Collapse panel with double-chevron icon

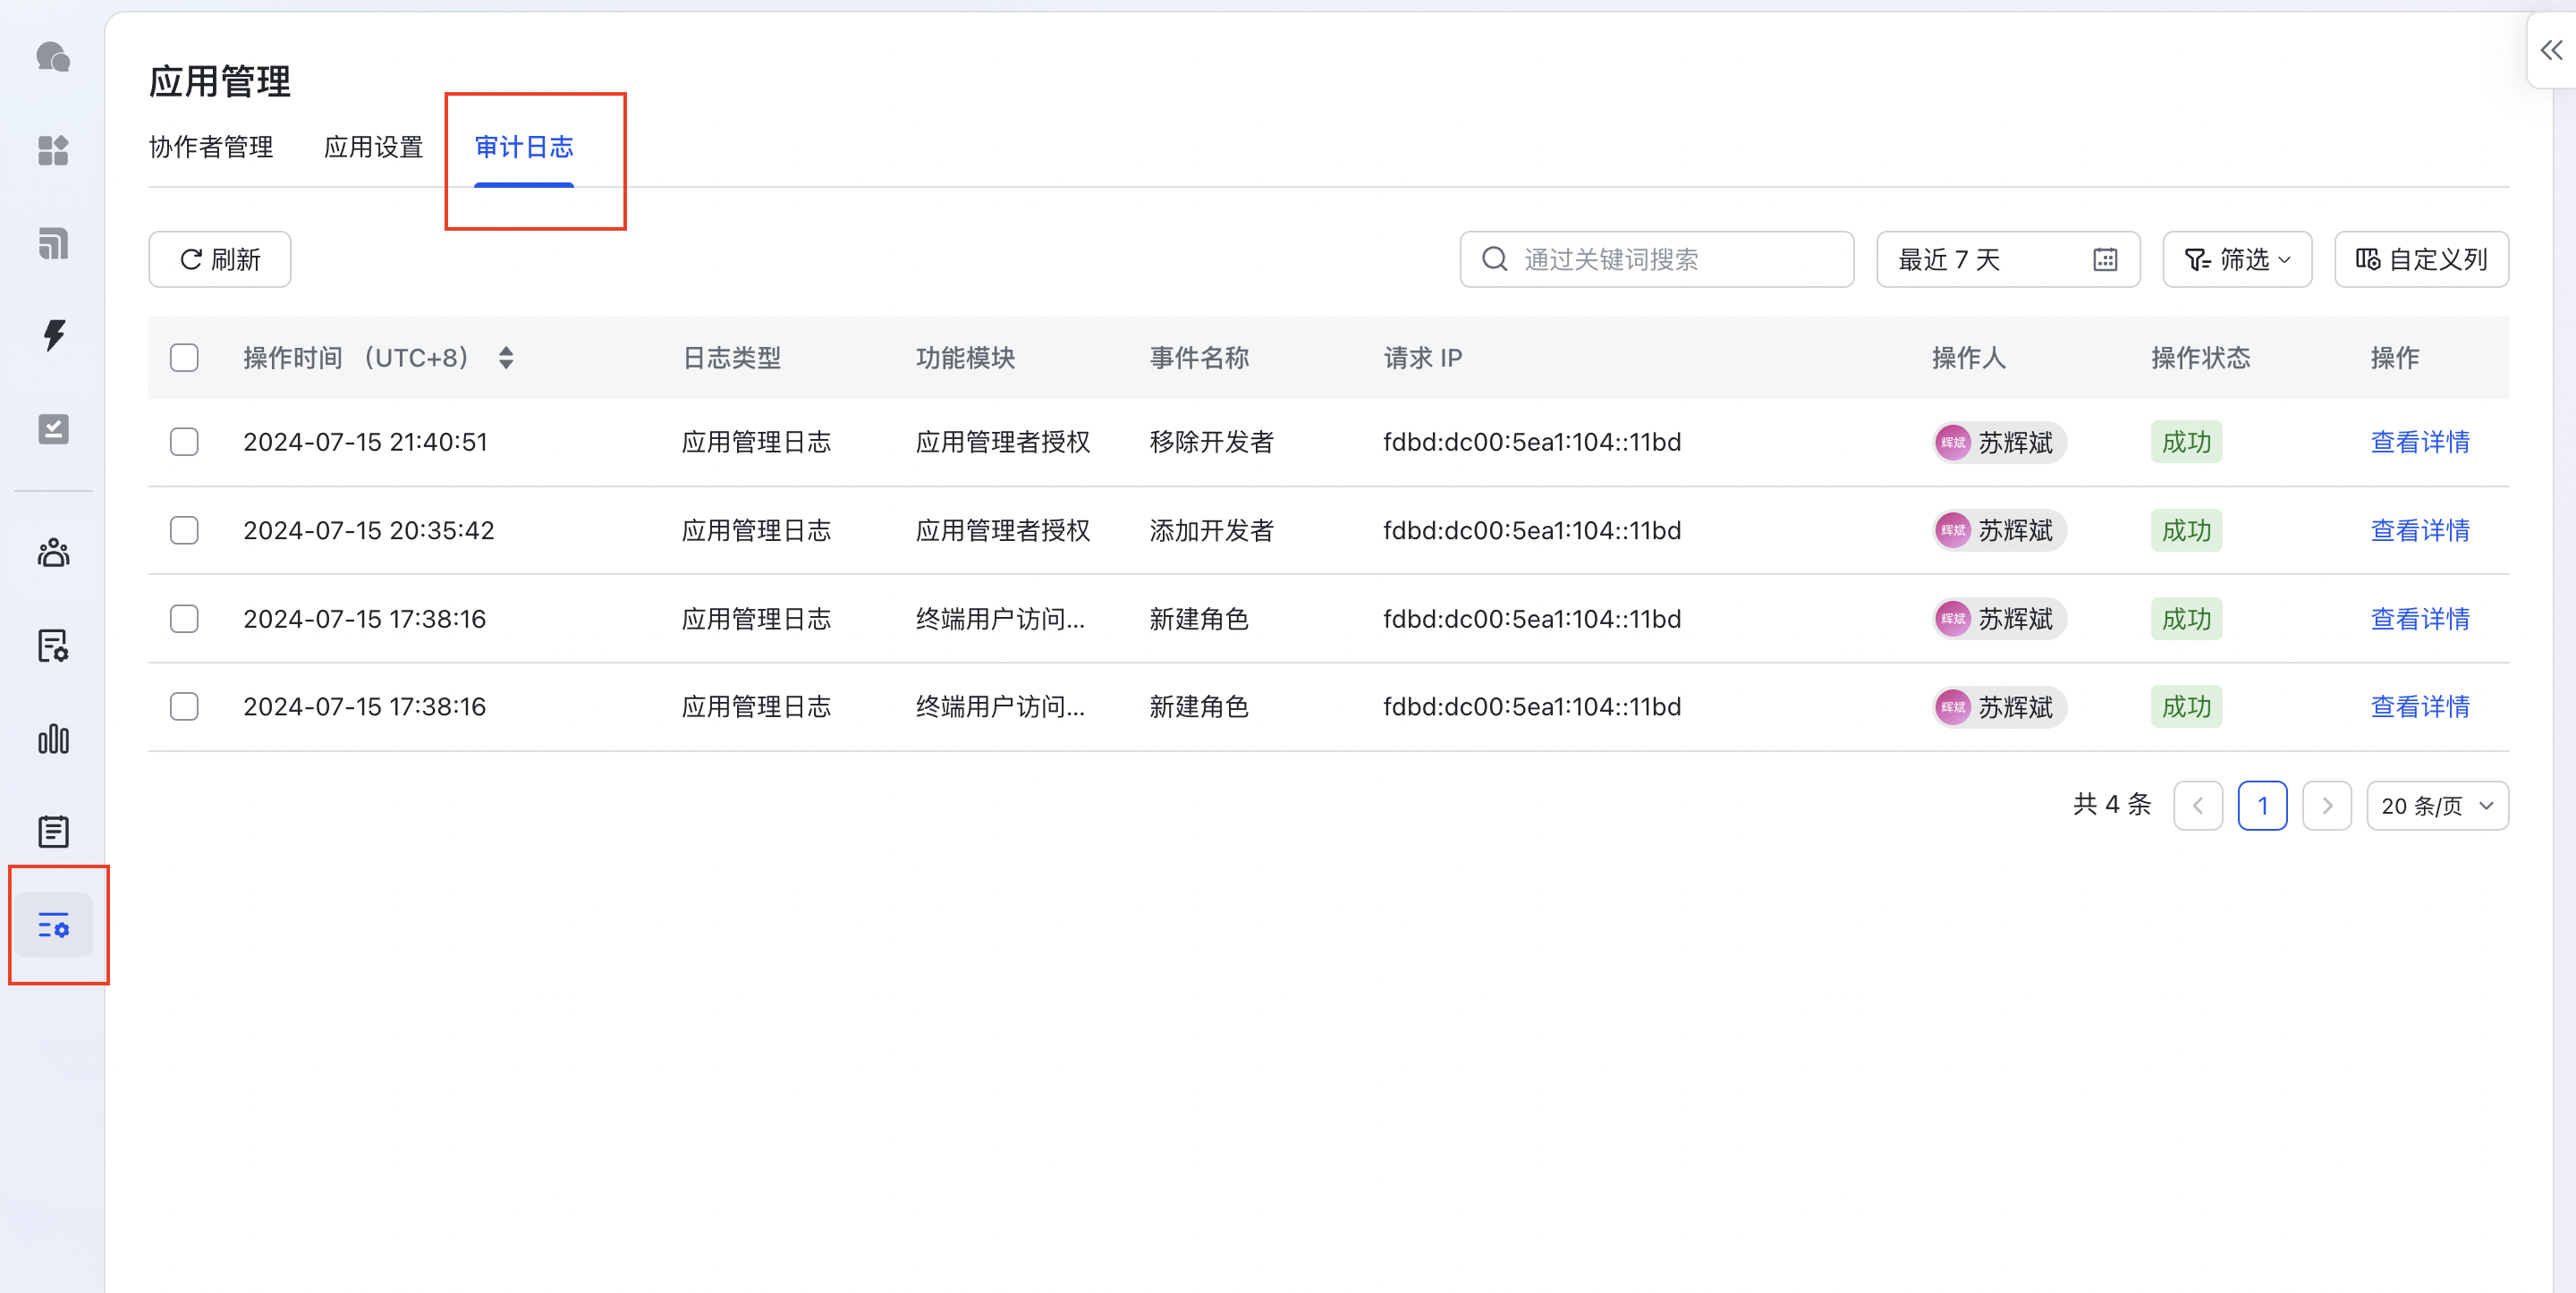(2551, 50)
